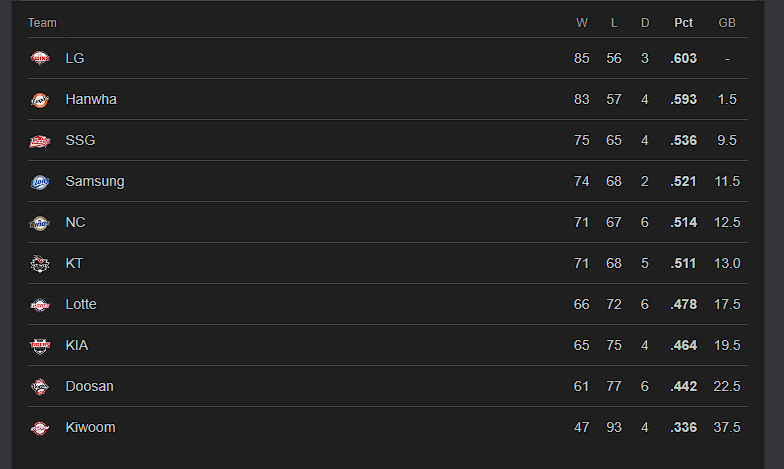The height and width of the screenshot is (469, 784).
Task: Click the SSG team logo icon
Action: 39,141
